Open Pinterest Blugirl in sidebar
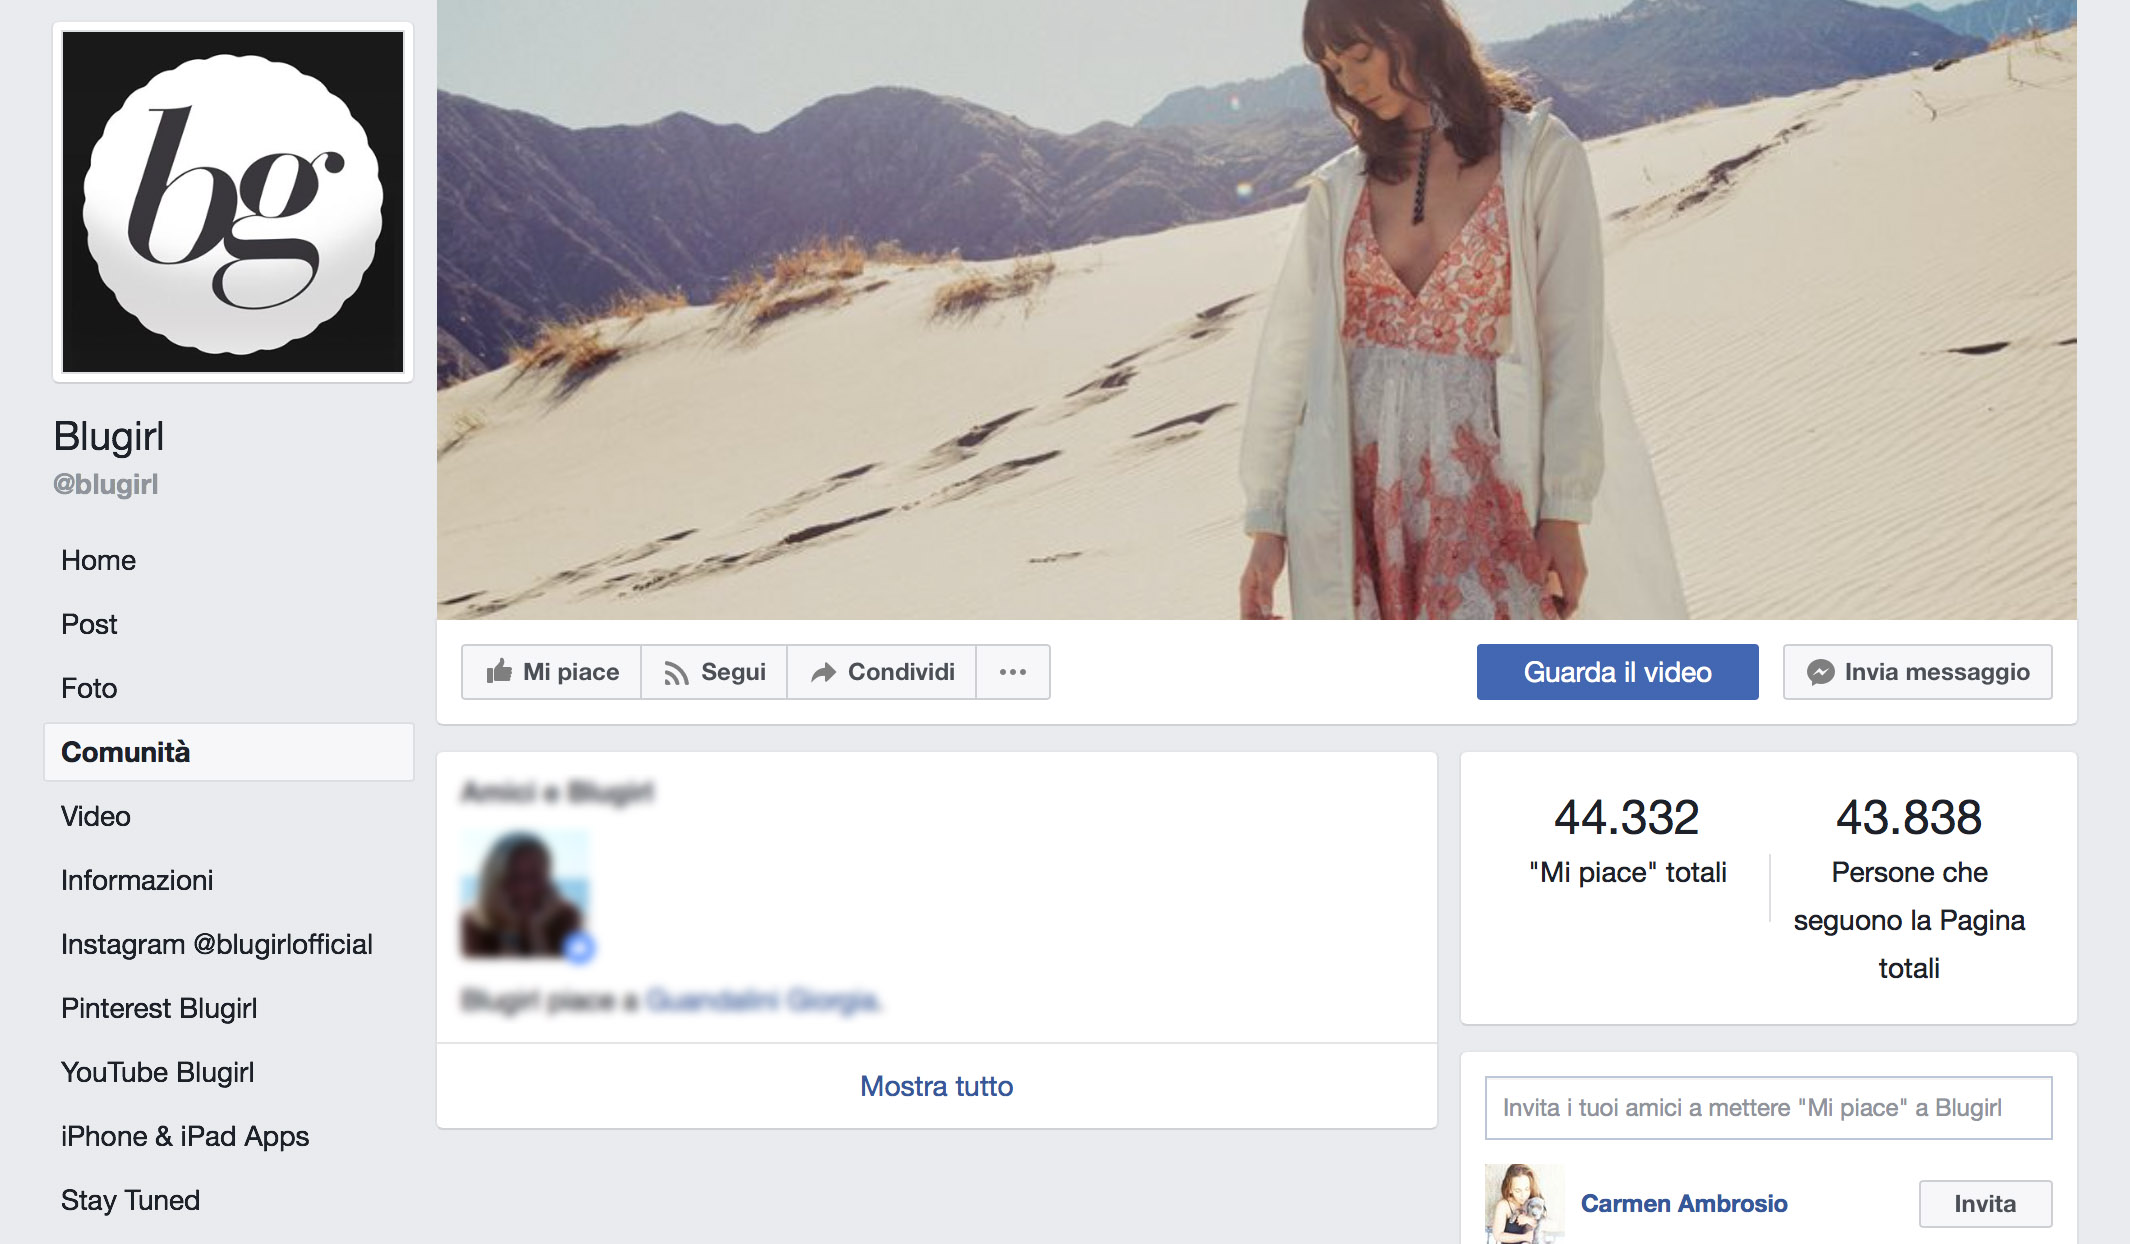2130x1244 pixels. (x=159, y=1008)
